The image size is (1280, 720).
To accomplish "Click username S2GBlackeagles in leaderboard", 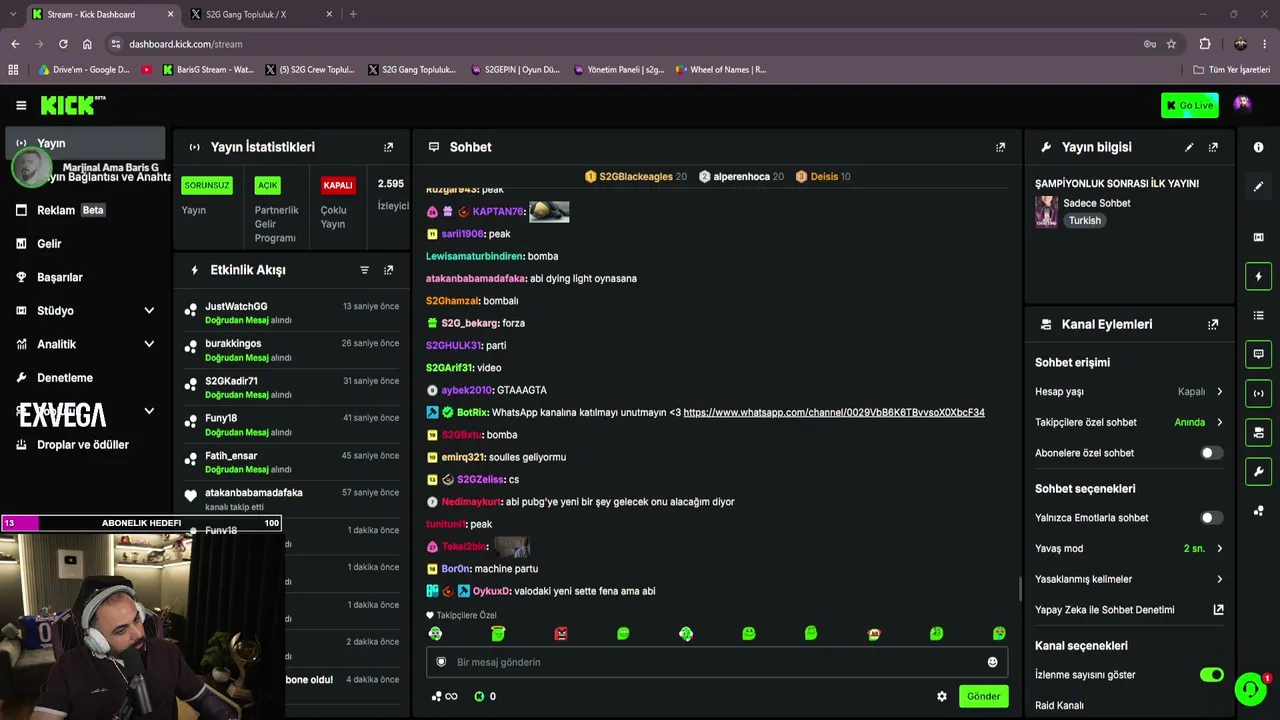I will point(636,177).
